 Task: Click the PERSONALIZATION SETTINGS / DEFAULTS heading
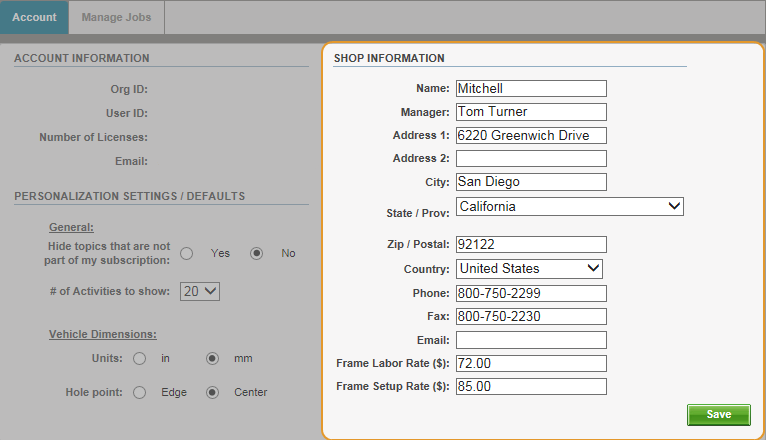coord(129,196)
